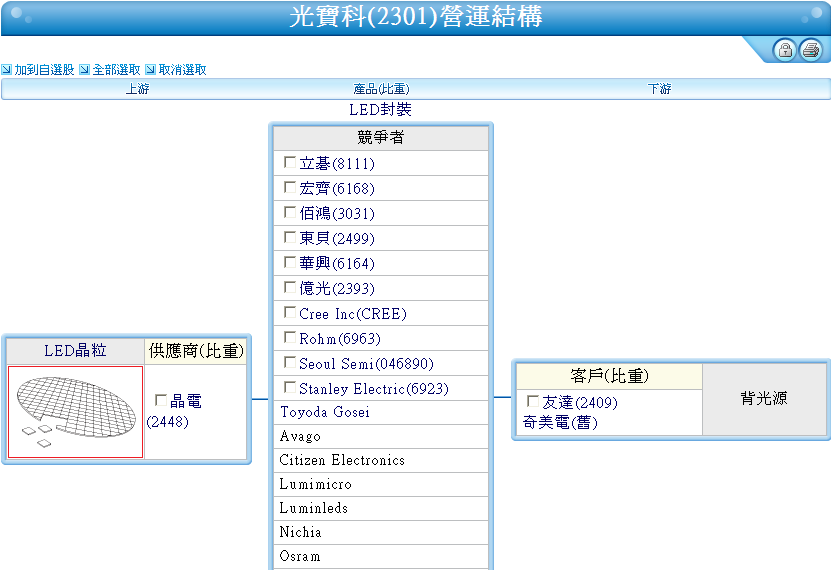Click the 光寶科(2301)營運結構 title
This screenshot has width=831, height=570.
(x=416, y=16)
